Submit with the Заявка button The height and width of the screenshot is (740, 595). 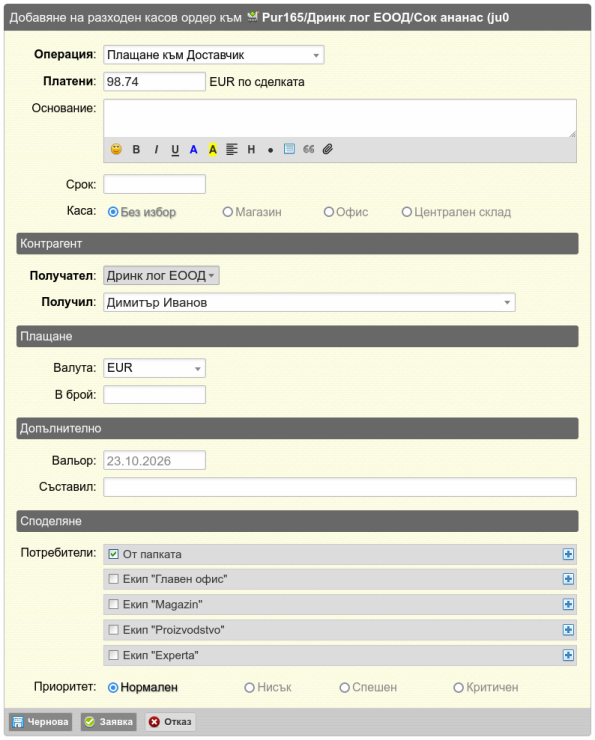point(109,722)
